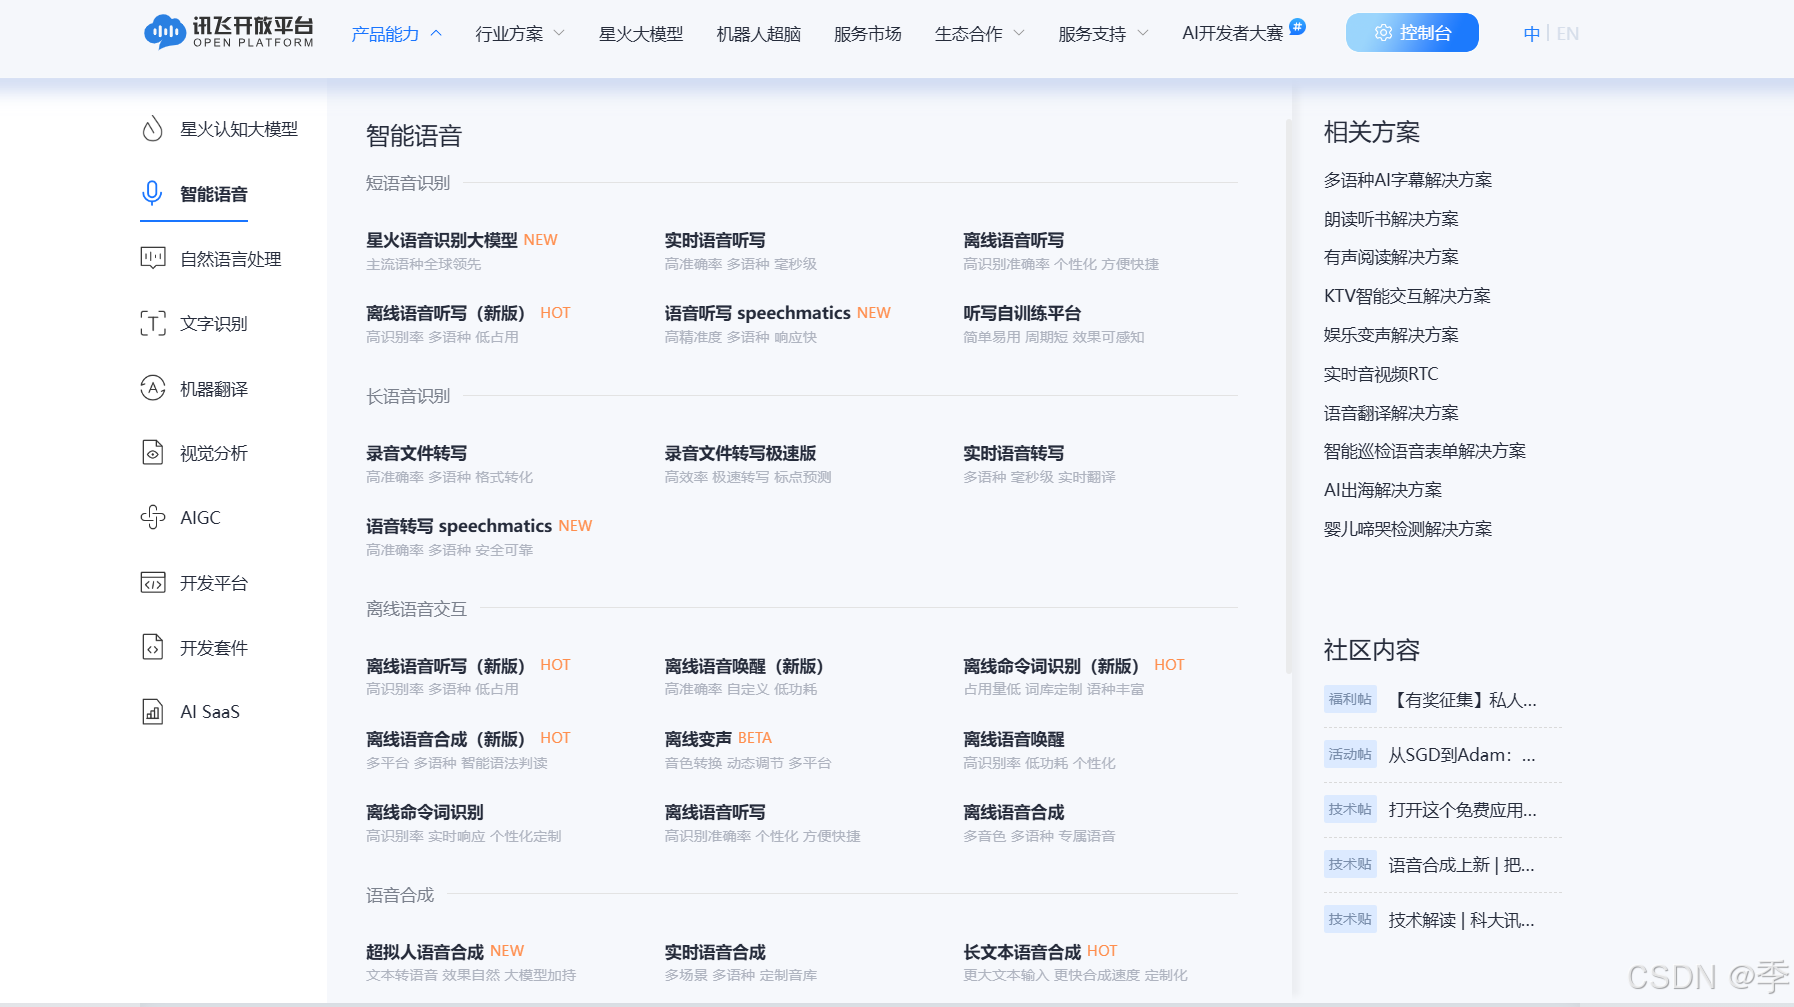Viewport: 1794px width, 1007px height.
Task: Switch language to EN
Action: click(1568, 34)
